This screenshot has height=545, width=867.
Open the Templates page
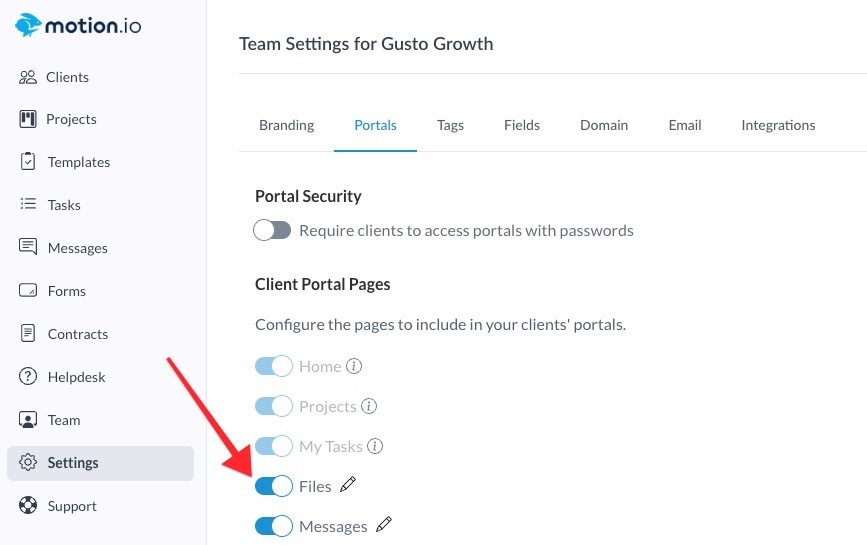pos(78,162)
